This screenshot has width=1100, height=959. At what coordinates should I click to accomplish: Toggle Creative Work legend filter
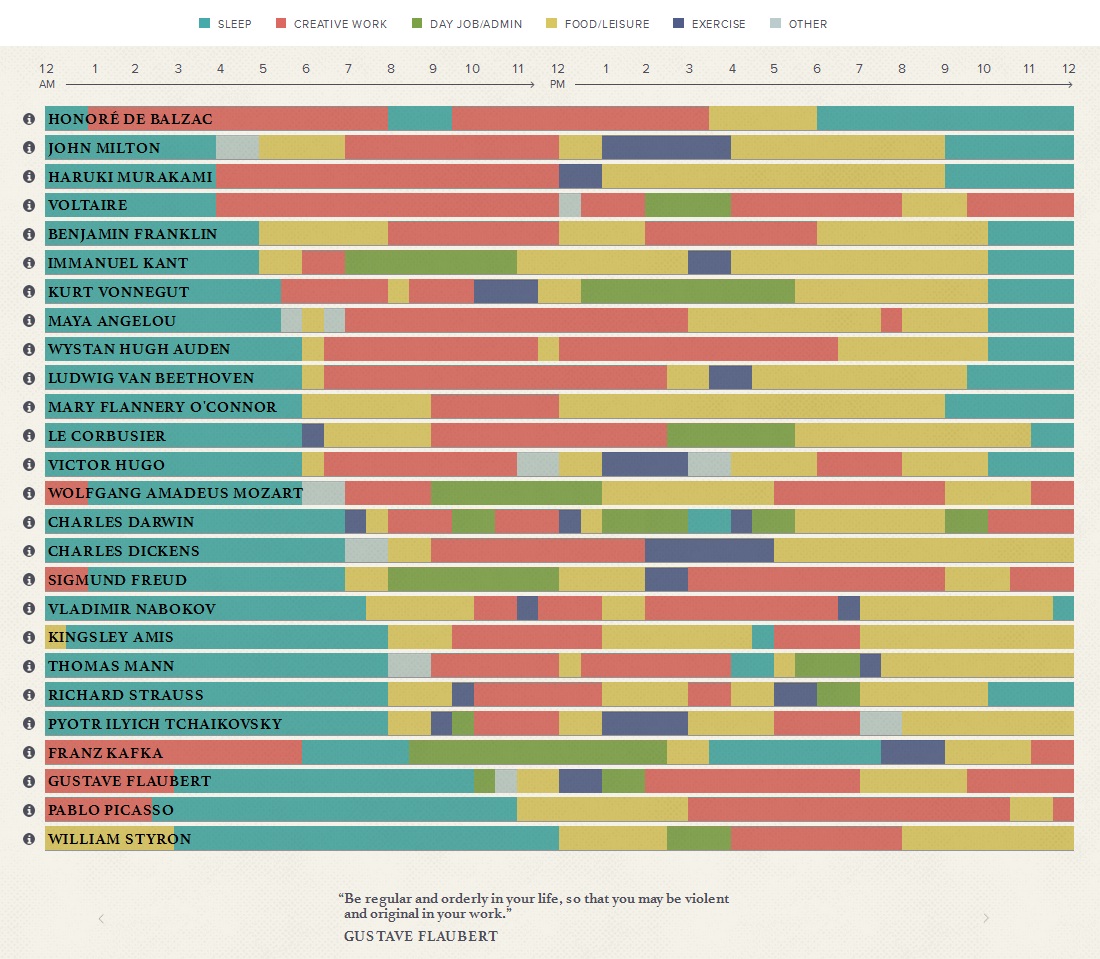[x=331, y=24]
